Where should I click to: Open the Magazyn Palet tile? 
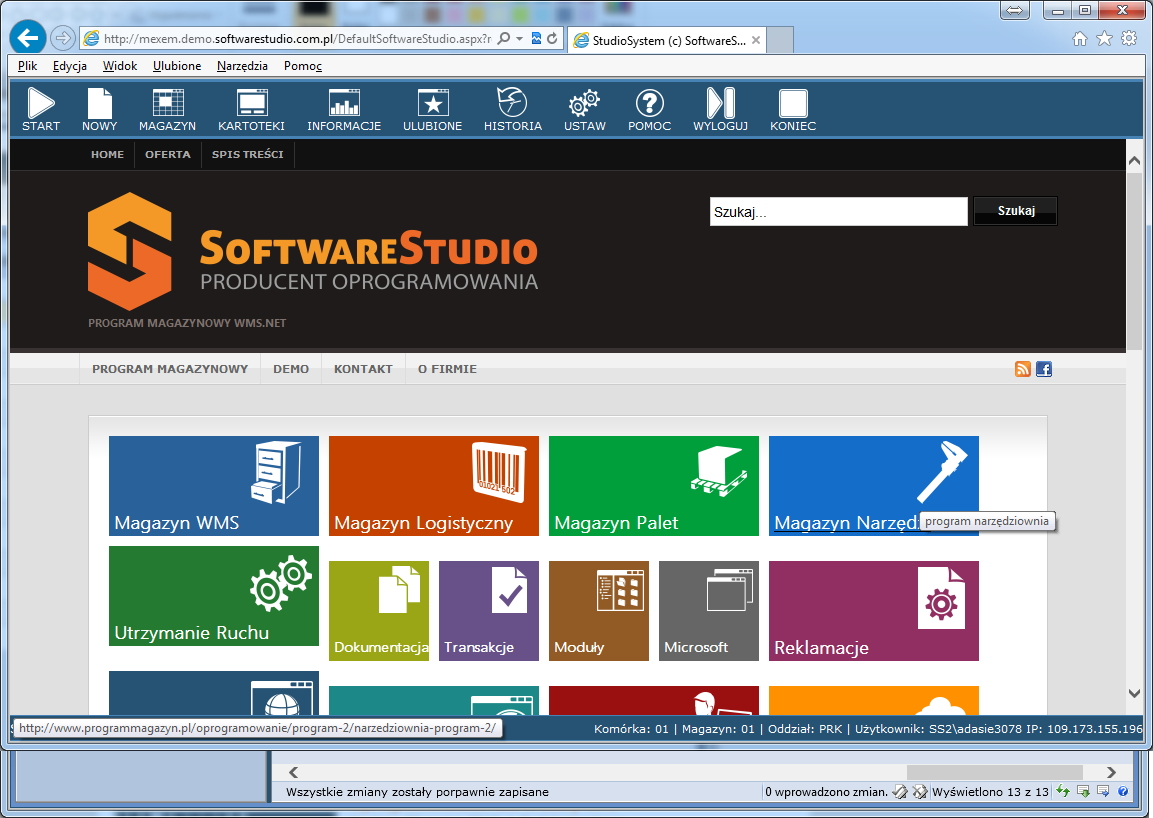pos(654,486)
